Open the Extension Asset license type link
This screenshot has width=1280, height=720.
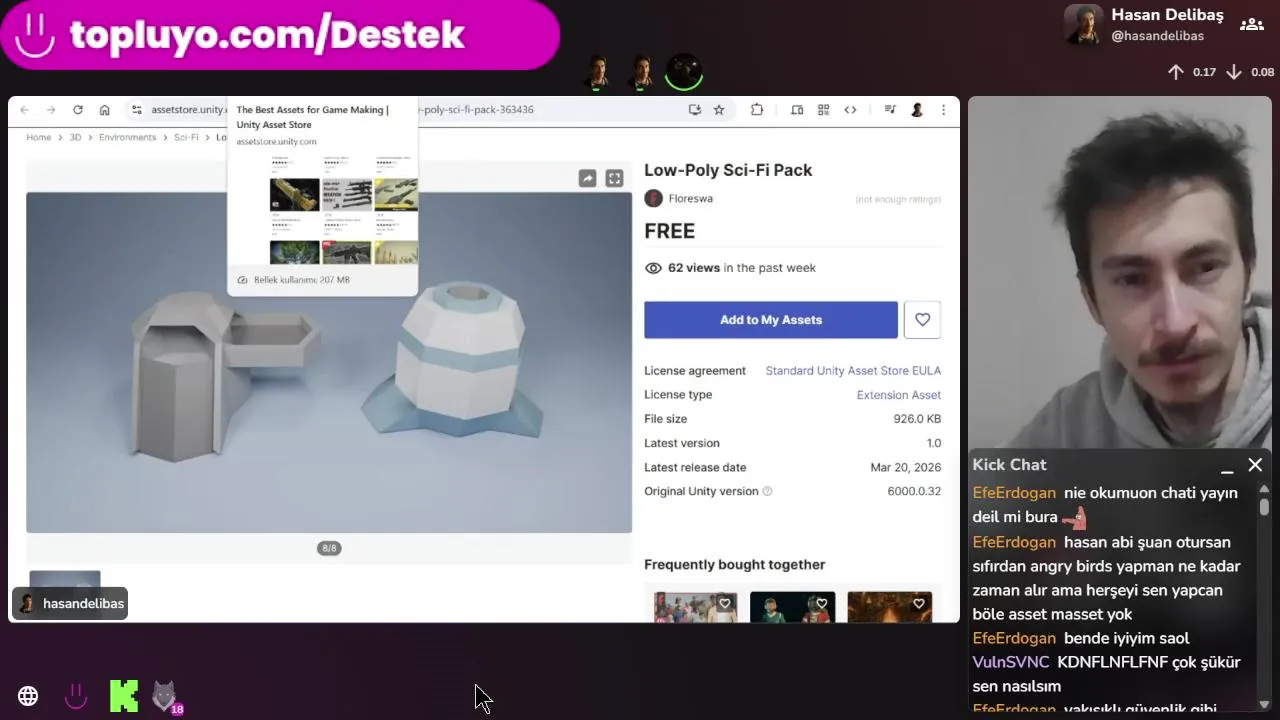(899, 395)
